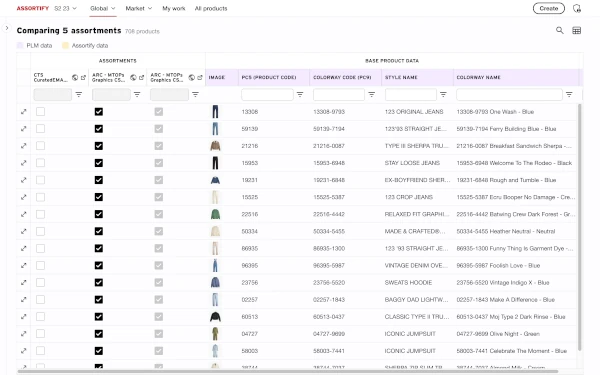Toggle greyed second ARC box for 19231
The height and width of the screenshot is (375, 600).
click(x=158, y=180)
